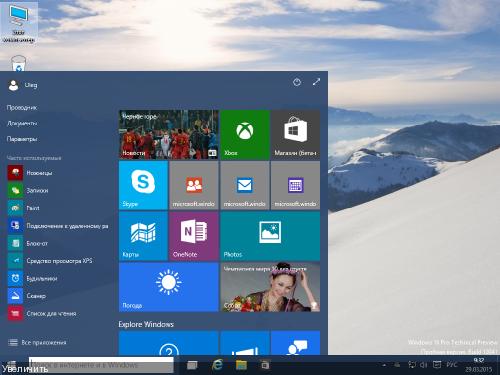This screenshot has width=500, height=375.
Task: Open the news photo tile Новости
Action: coord(169,135)
